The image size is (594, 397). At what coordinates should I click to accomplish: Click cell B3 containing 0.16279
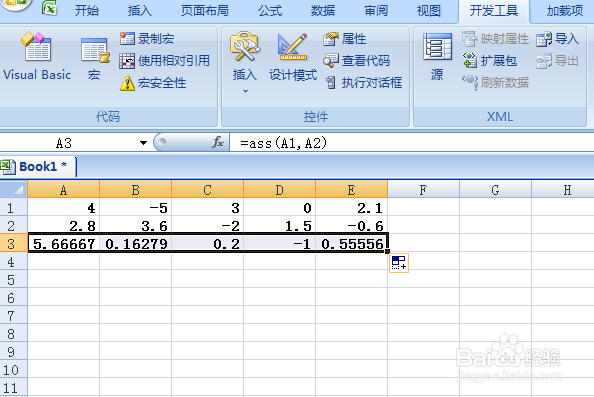pos(135,244)
